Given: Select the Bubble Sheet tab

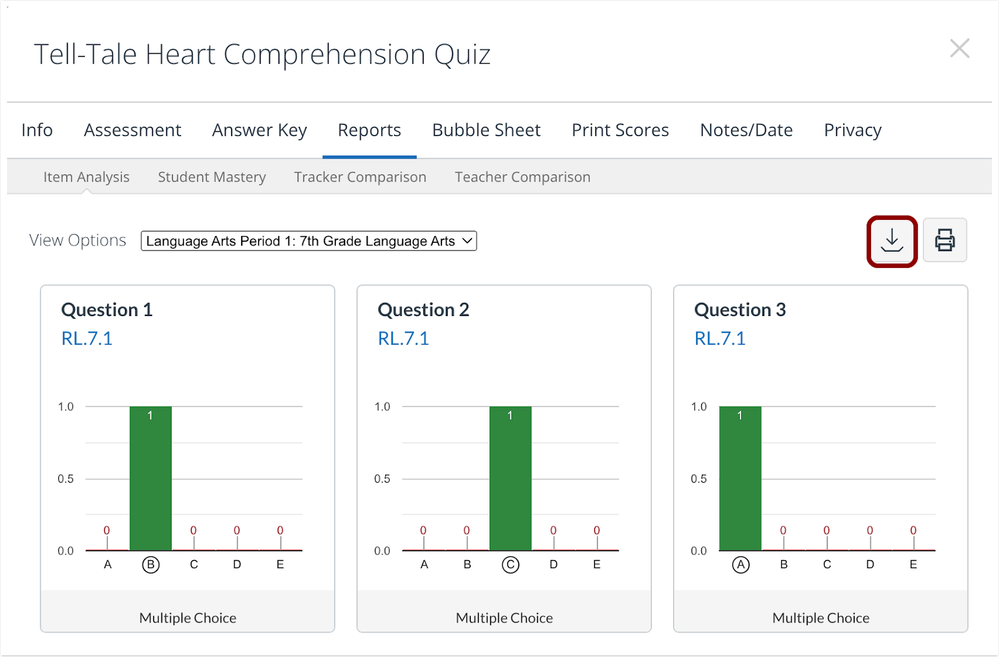Looking at the screenshot, I should (486, 130).
